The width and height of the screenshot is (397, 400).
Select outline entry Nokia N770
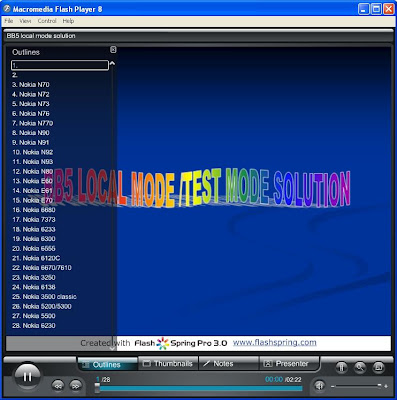coord(33,123)
